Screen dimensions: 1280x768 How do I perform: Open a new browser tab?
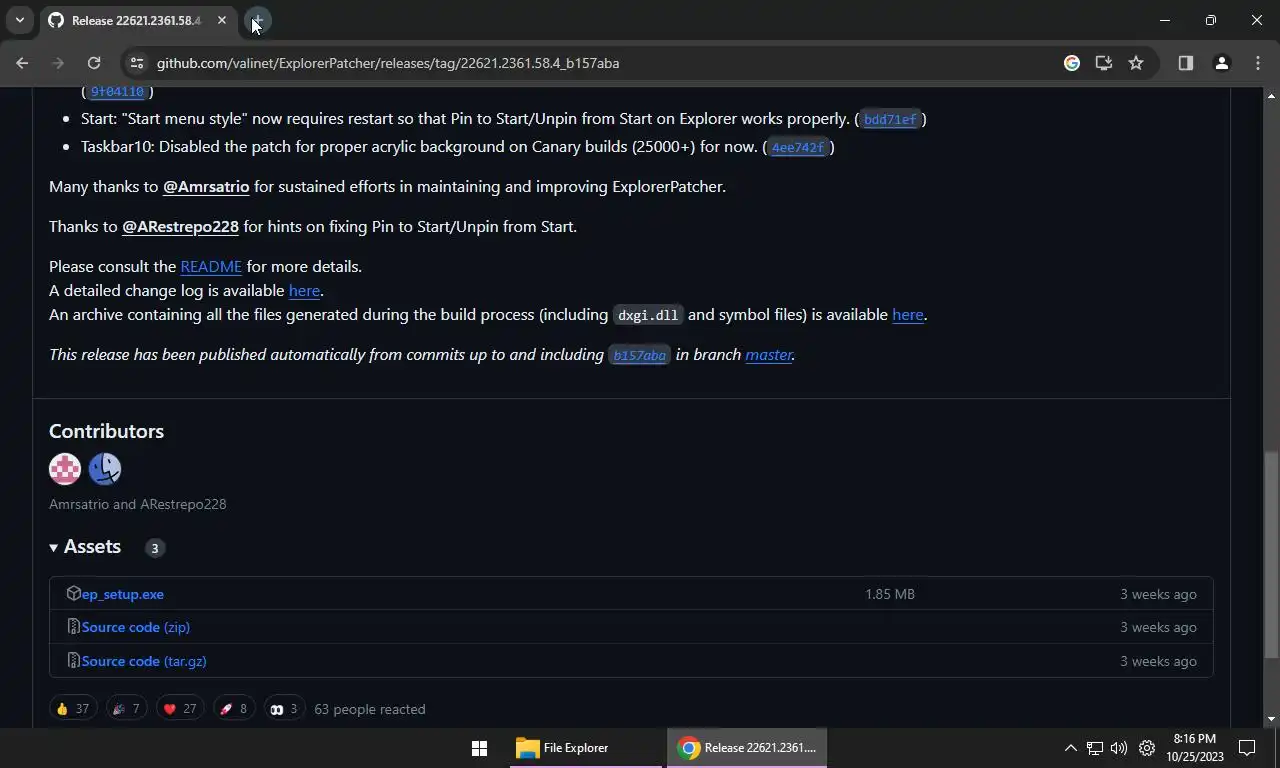[257, 20]
